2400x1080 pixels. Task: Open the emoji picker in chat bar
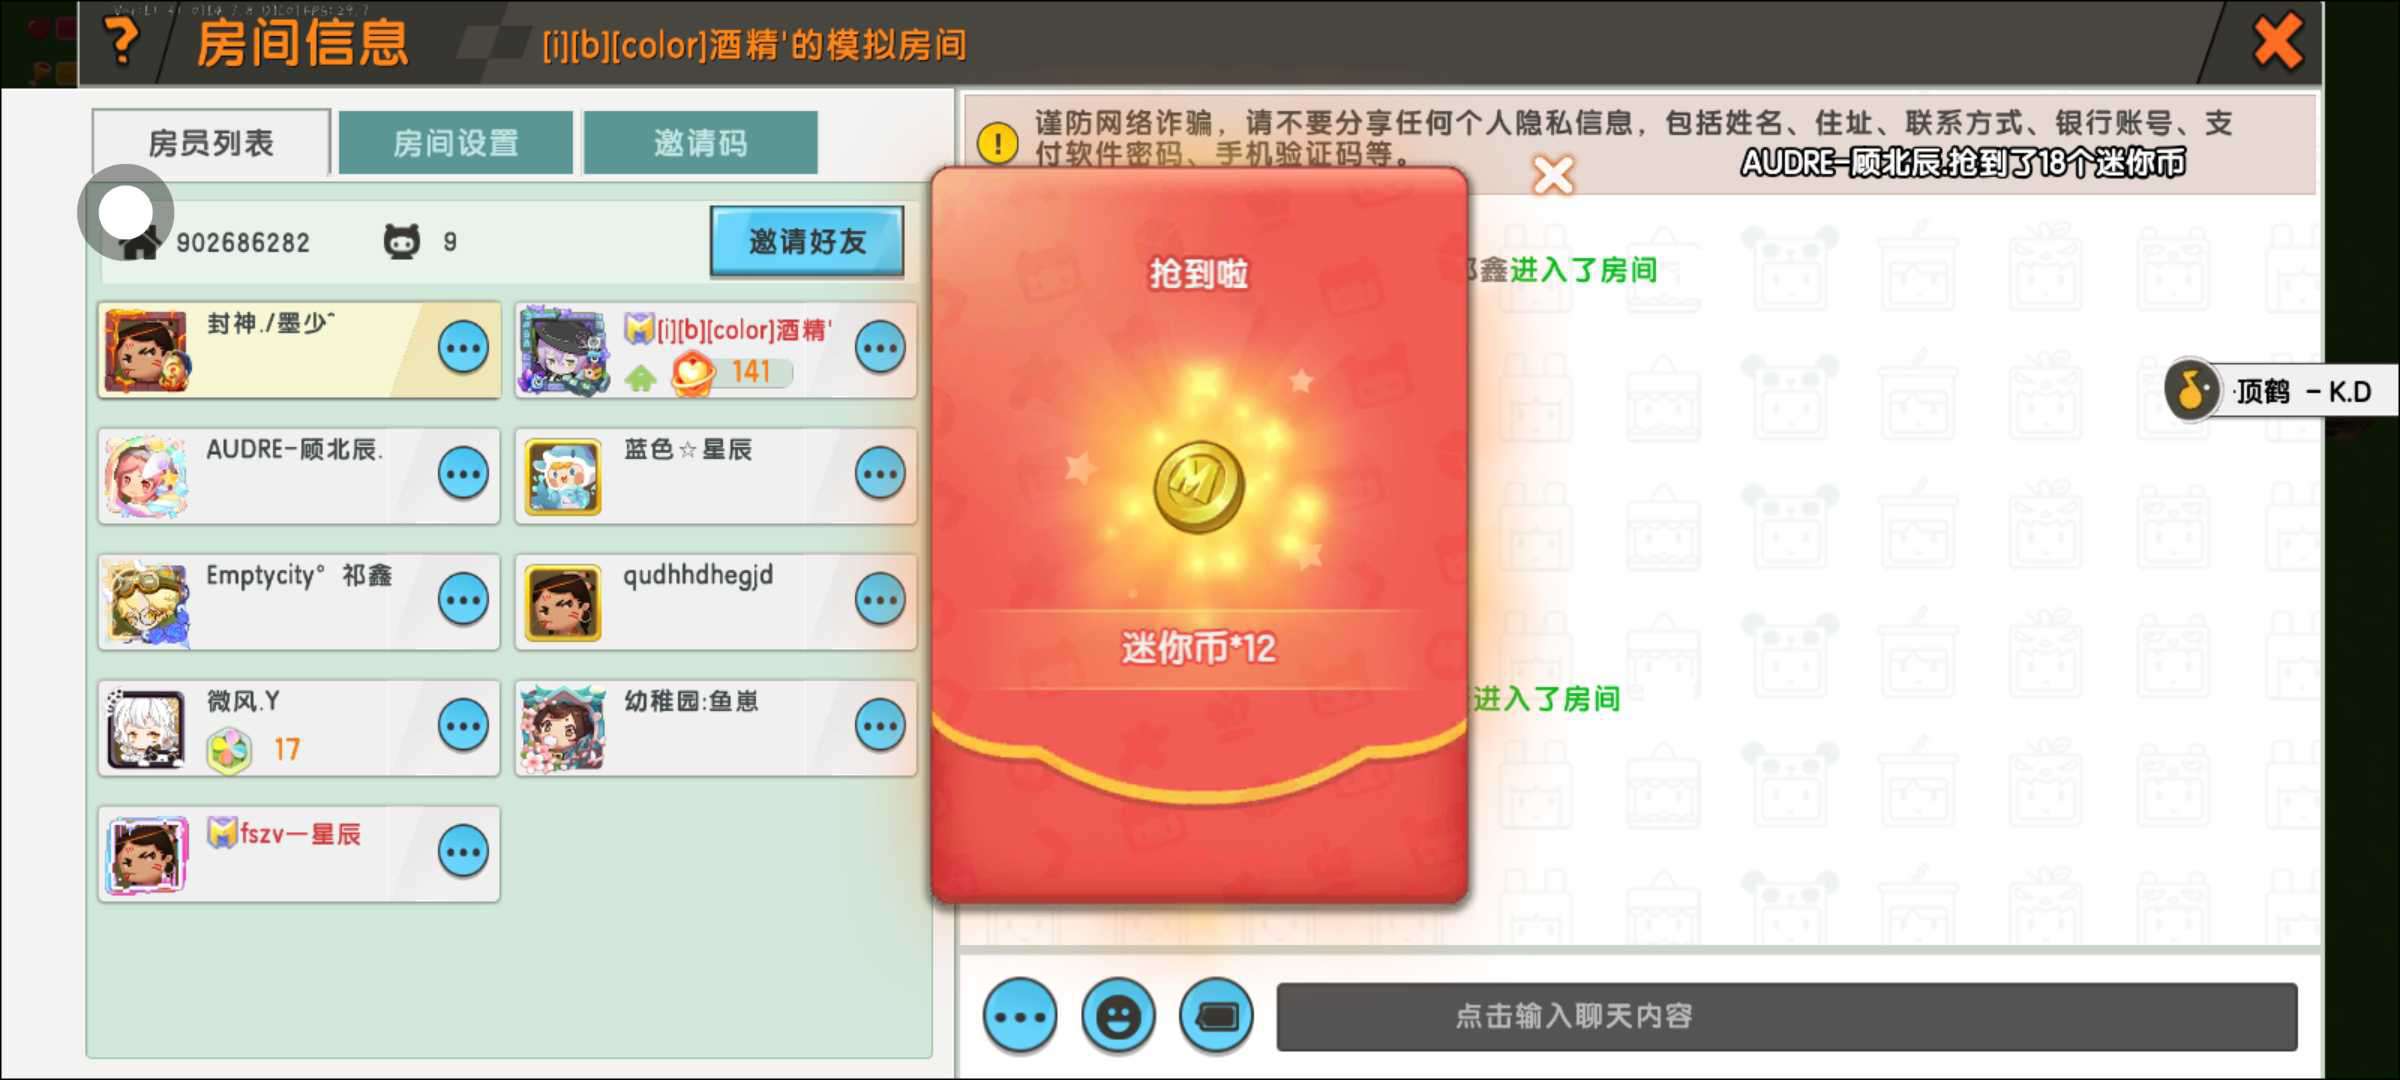[1118, 1016]
